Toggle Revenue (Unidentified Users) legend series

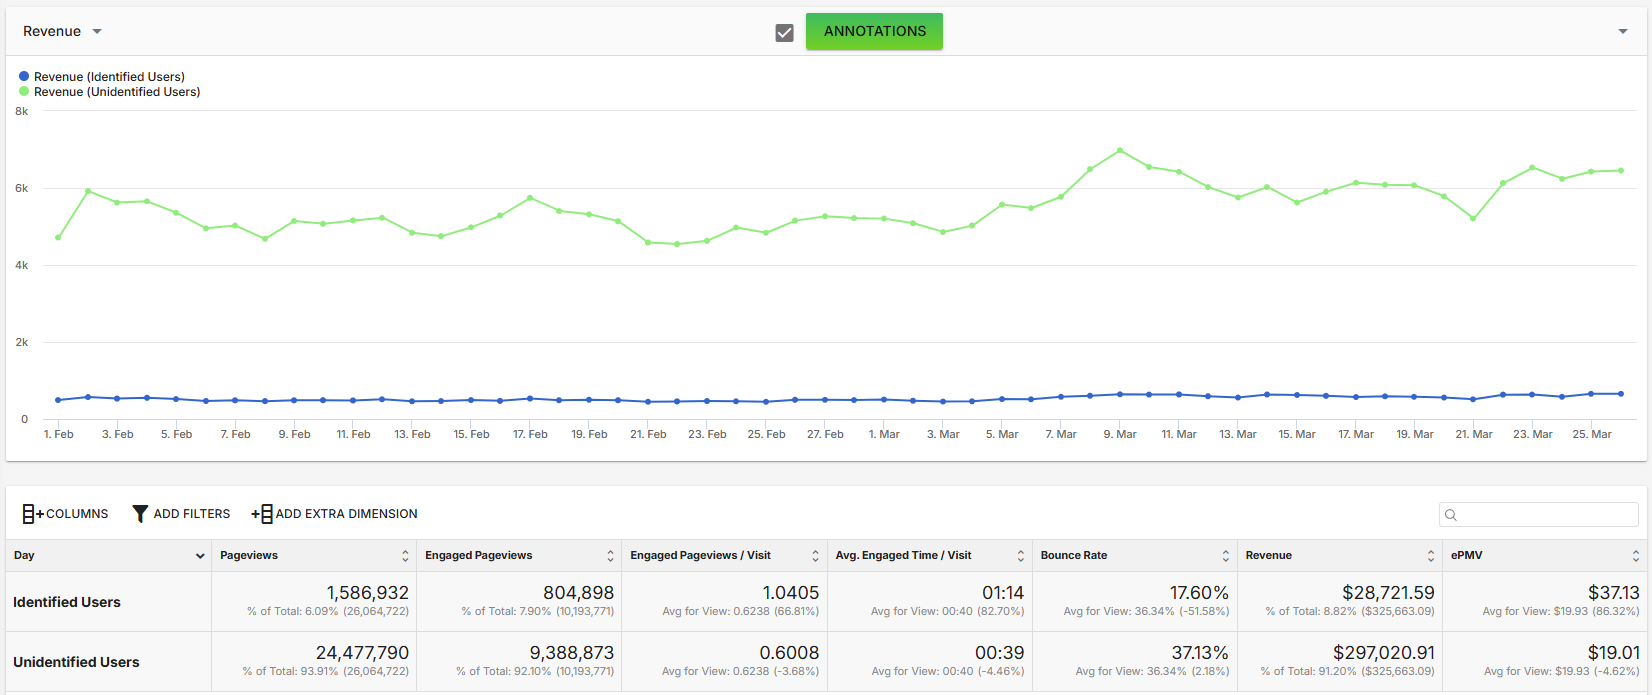point(110,92)
